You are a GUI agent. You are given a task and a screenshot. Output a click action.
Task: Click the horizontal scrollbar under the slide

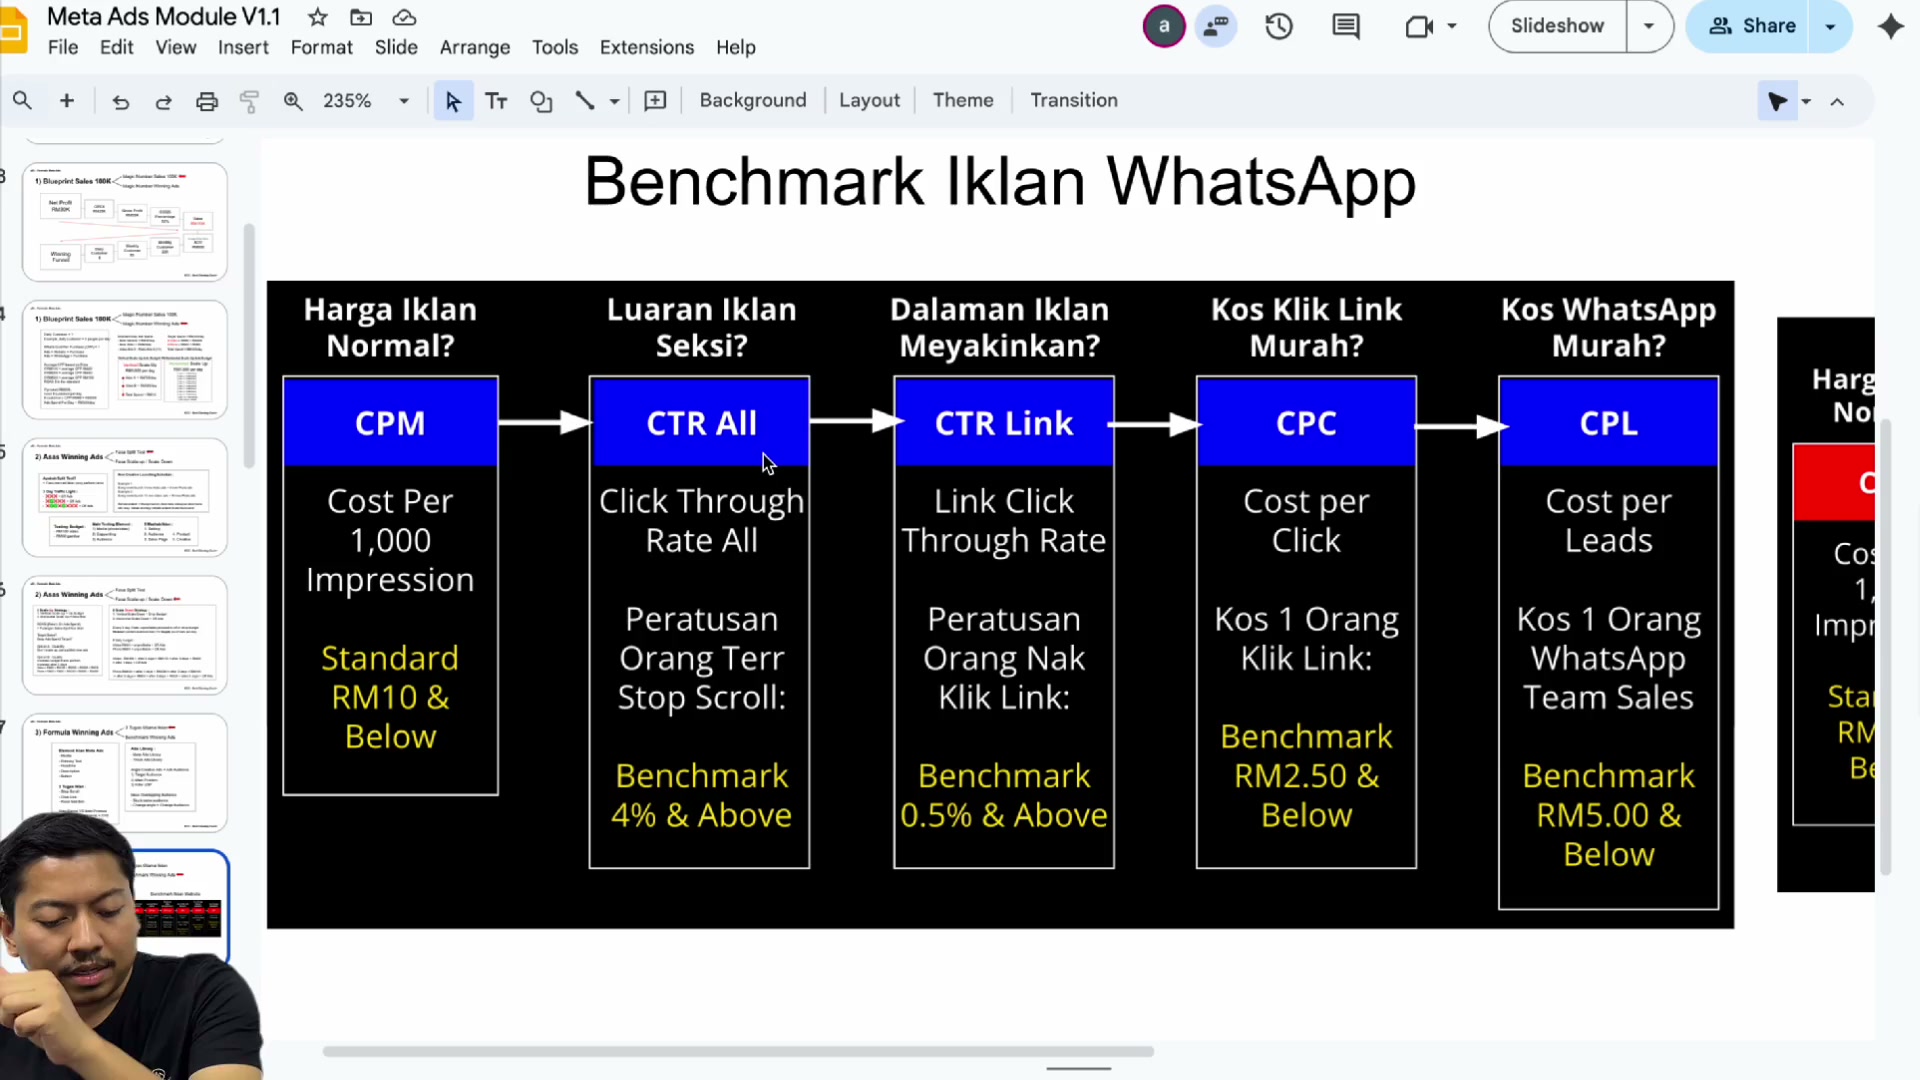pos(738,1052)
